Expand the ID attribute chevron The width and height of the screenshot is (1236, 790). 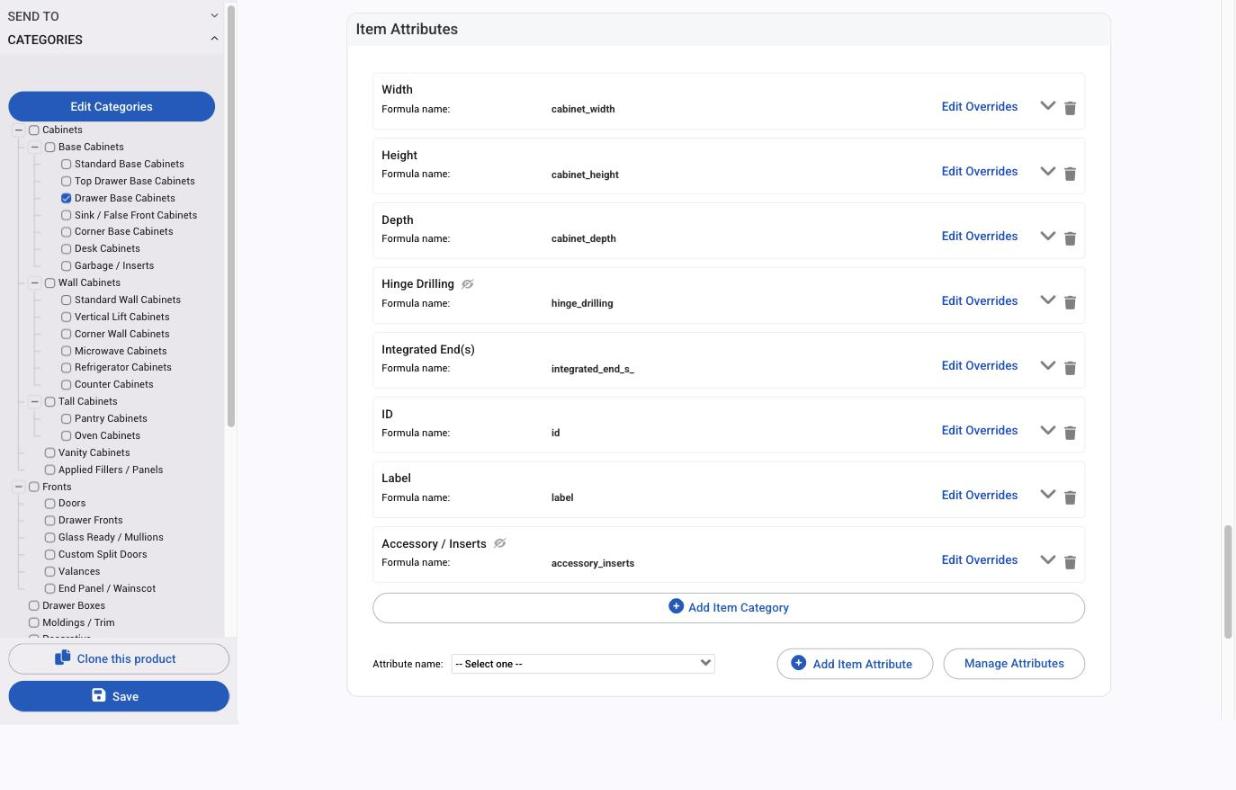1048,430
